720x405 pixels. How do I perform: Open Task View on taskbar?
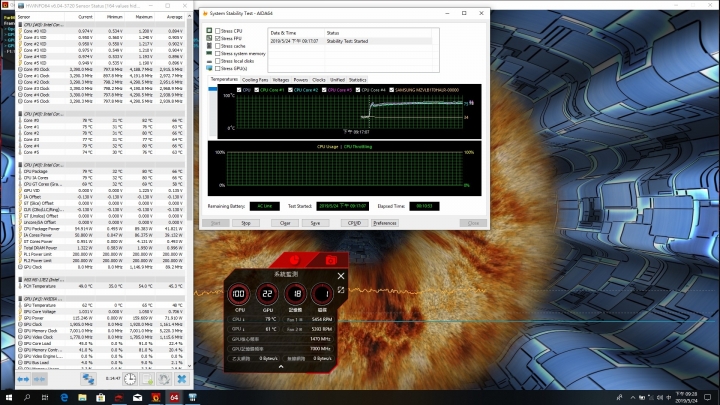45,398
